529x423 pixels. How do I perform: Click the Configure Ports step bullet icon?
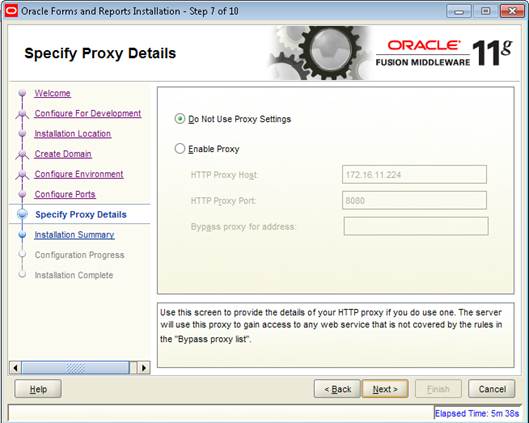(22, 194)
